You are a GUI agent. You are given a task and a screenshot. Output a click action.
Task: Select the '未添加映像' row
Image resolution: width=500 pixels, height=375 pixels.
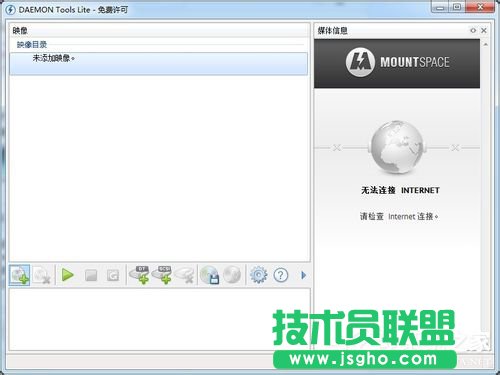(x=159, y=63)
